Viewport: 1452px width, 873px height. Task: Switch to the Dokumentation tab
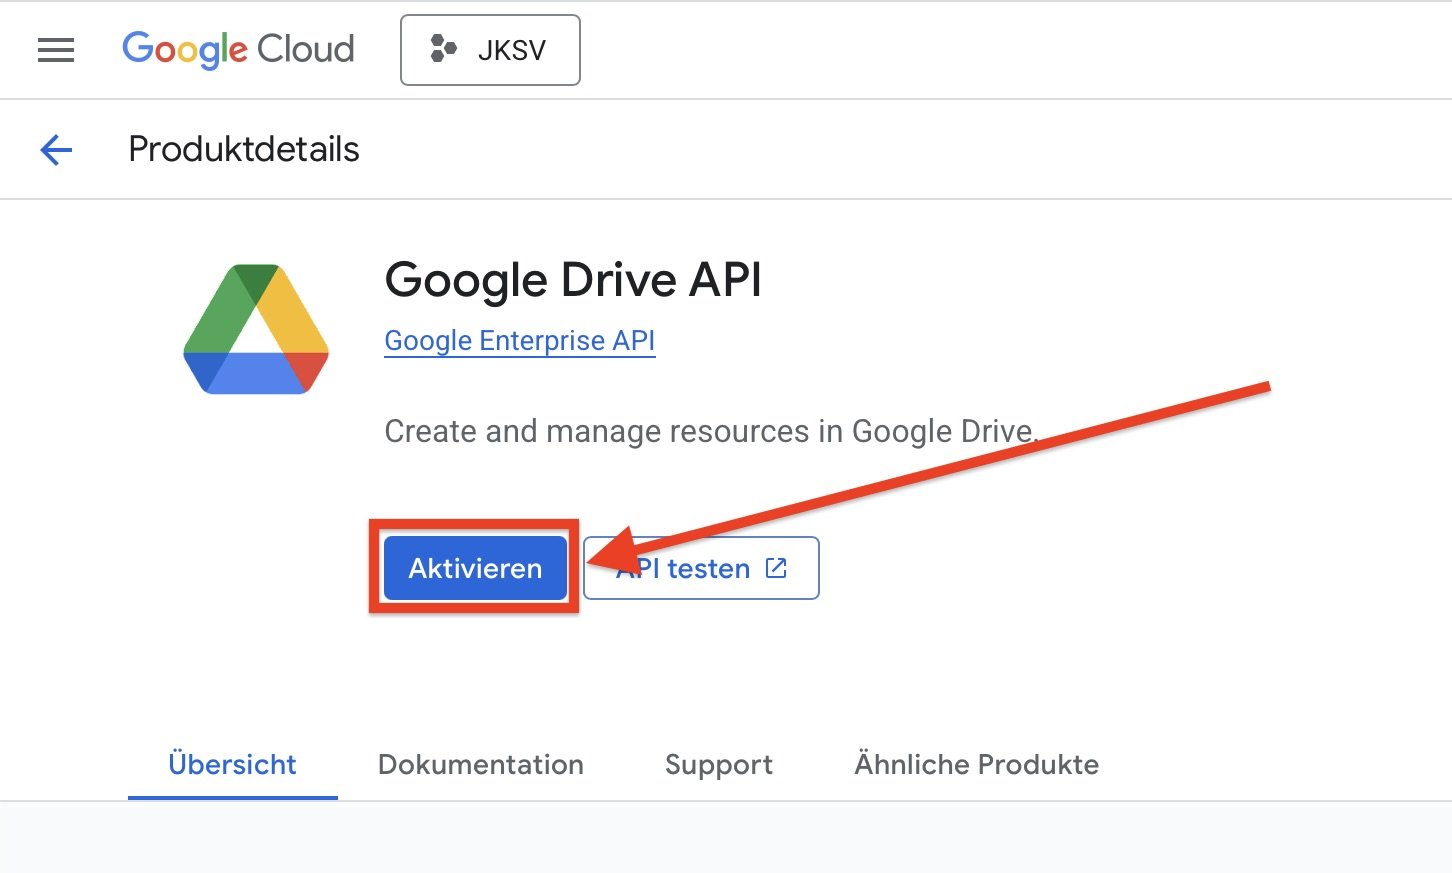tap(480, 764)
